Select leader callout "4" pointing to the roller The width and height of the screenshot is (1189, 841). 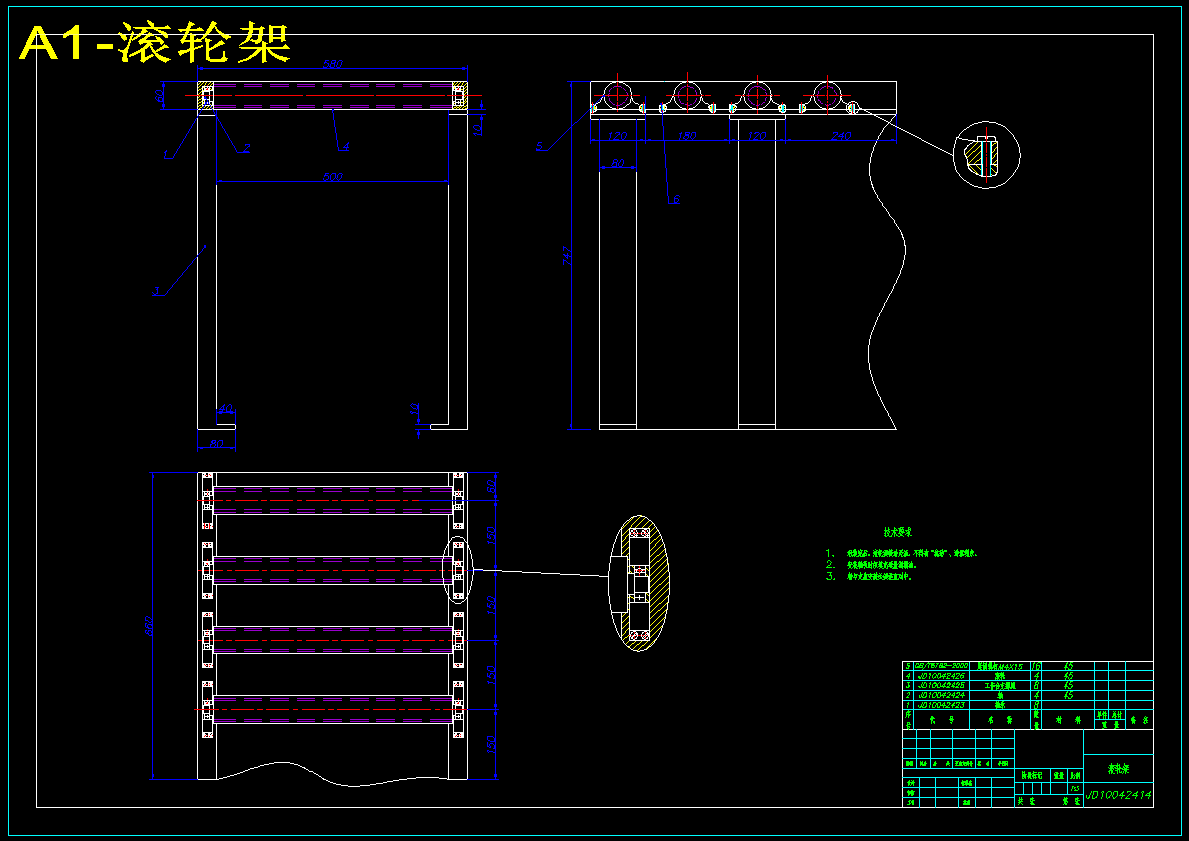(345, 146)
